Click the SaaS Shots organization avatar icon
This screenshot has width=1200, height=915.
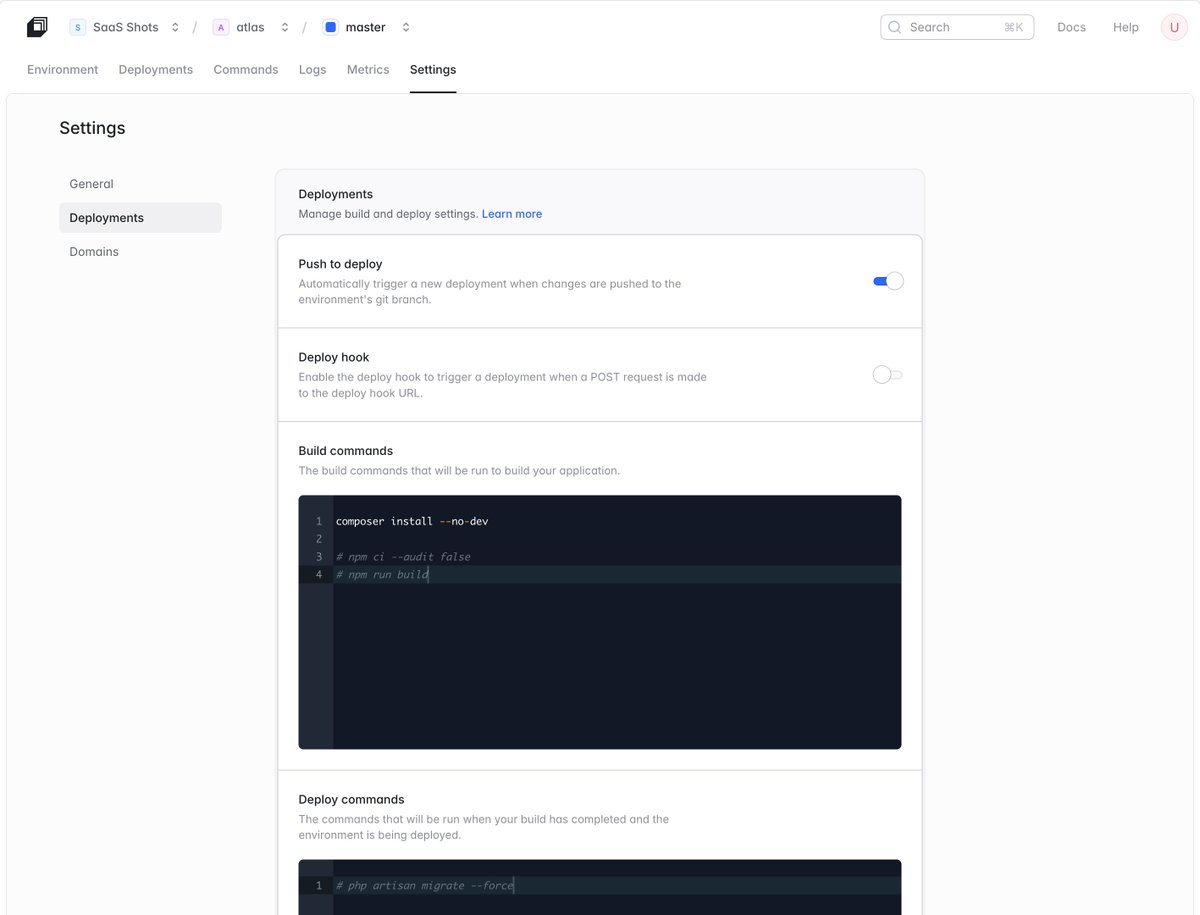[77, 27]
